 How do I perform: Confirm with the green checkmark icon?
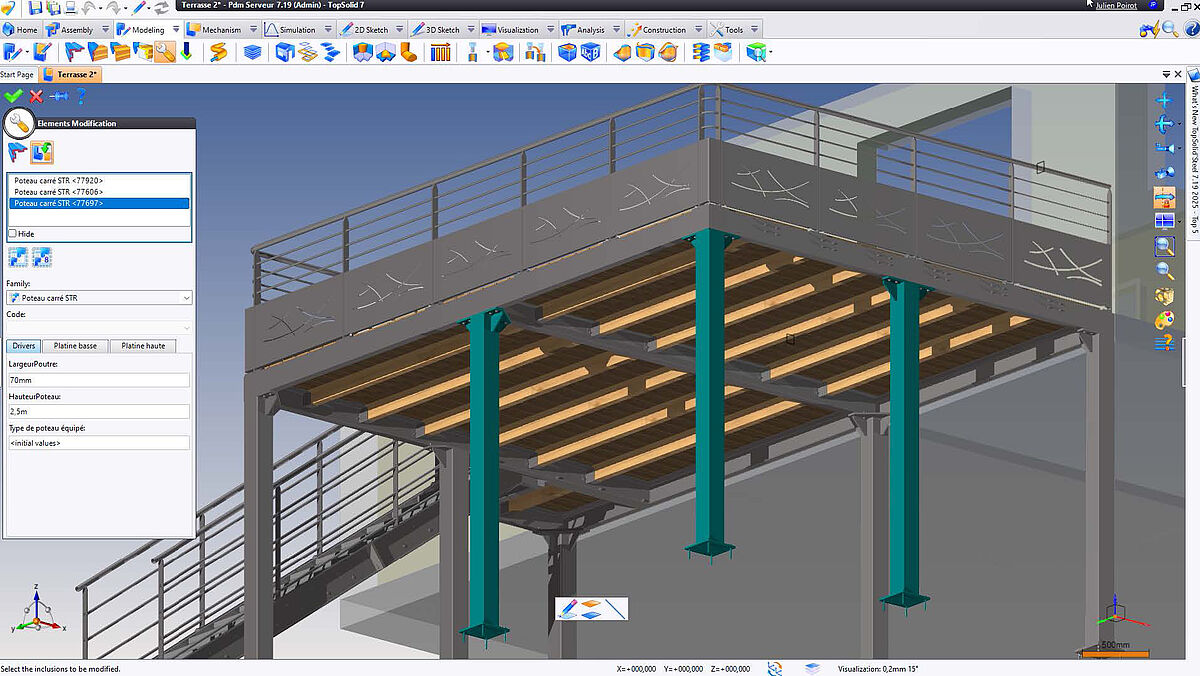[x=13, y=96]
